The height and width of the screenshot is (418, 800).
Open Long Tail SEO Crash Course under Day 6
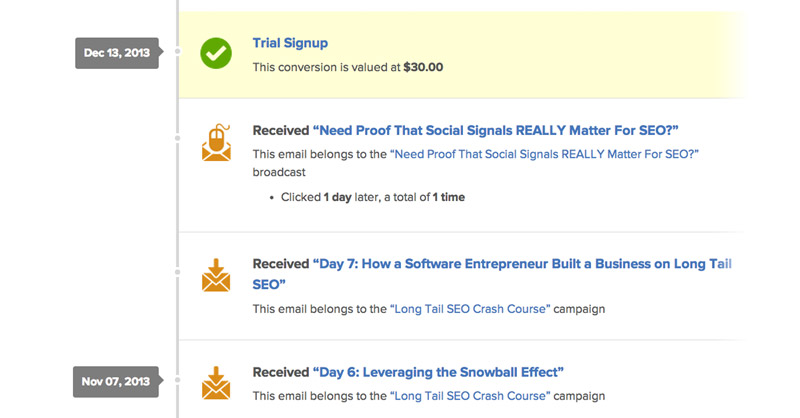tap(470, 396)
